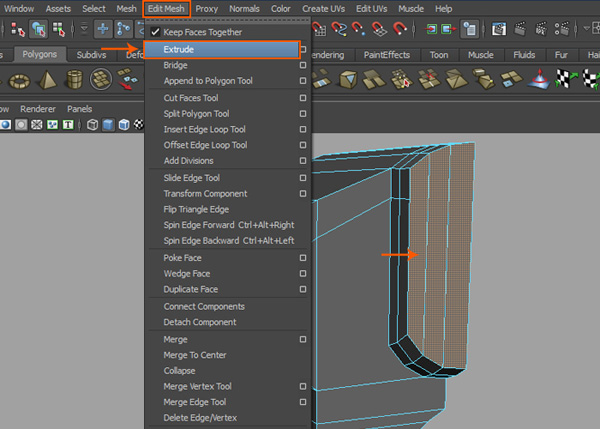Open the Proxy menu
600x429 pixels.
click(207, 9)
